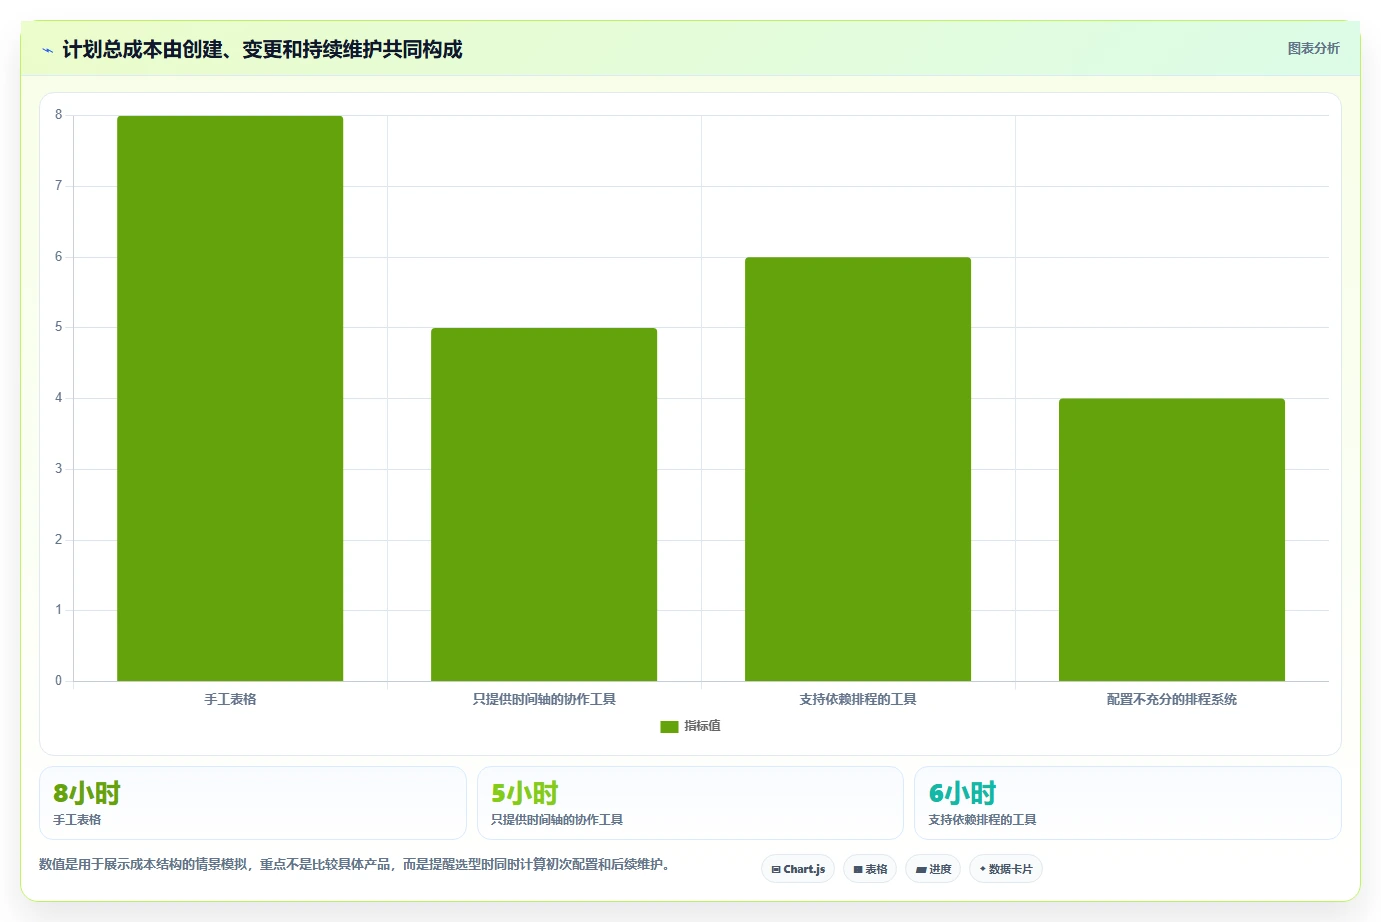Screen dimensions: 1381x922
Task: Click the x-axis label 只提供时间轴的协作工具
Action: tap(544, 699)
